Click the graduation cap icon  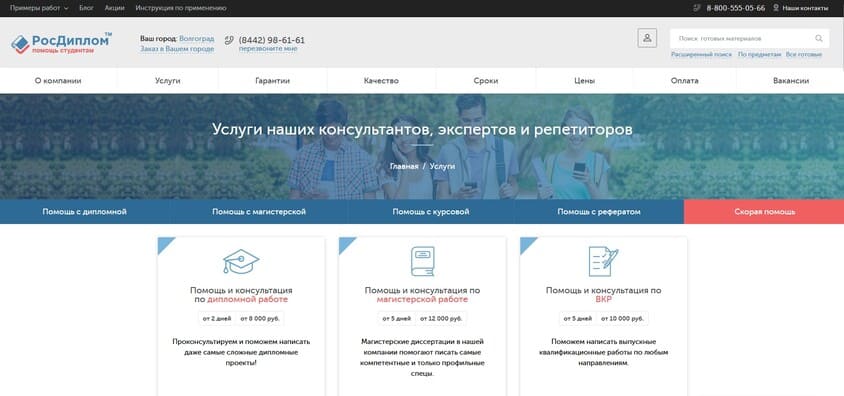click(x=241, y=261)
